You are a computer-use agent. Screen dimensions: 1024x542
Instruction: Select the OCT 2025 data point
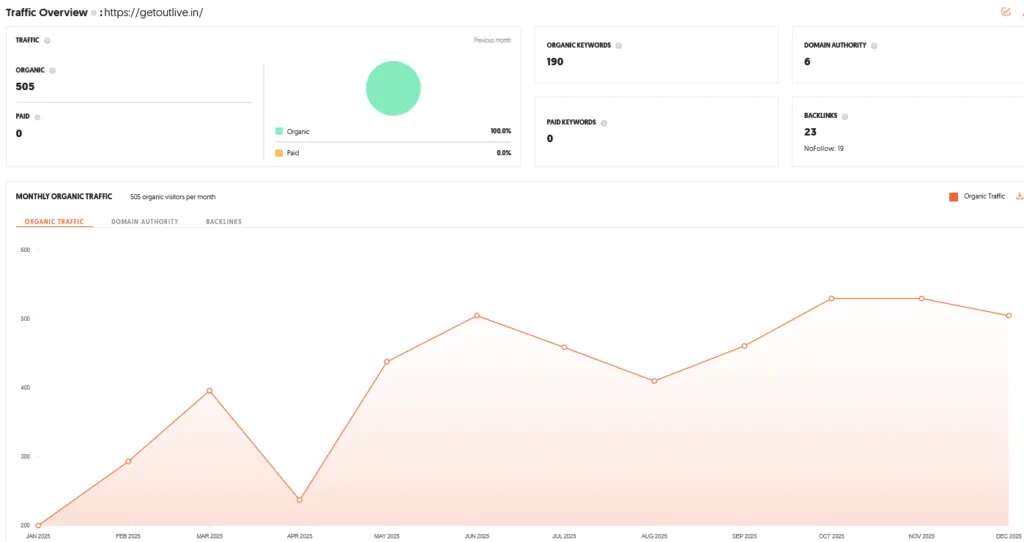(x=831, y=298)
